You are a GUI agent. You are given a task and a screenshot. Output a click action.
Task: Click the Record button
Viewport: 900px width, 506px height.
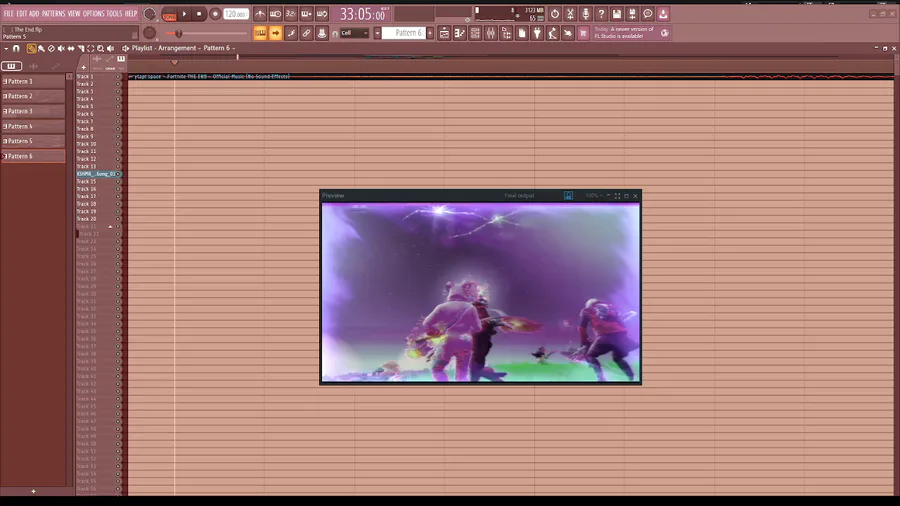pos(215,14)
